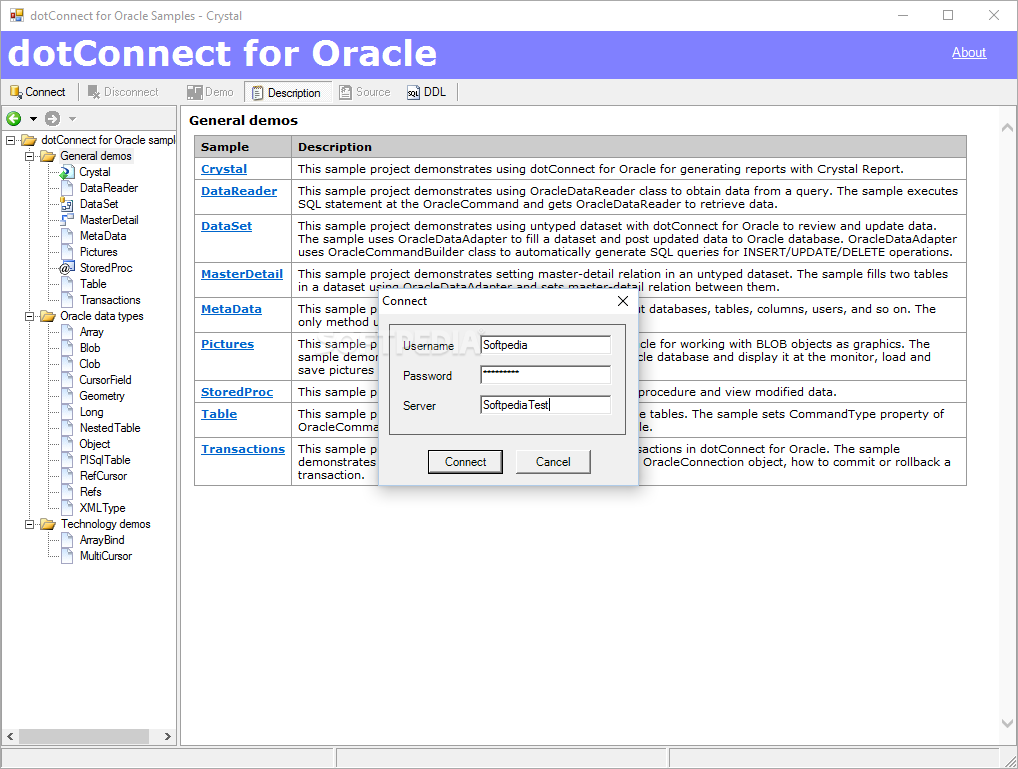The height and width of the screenshot is (769, 1018).
Task: Click the DataReader document icon in tree
Action: point(67,188)
